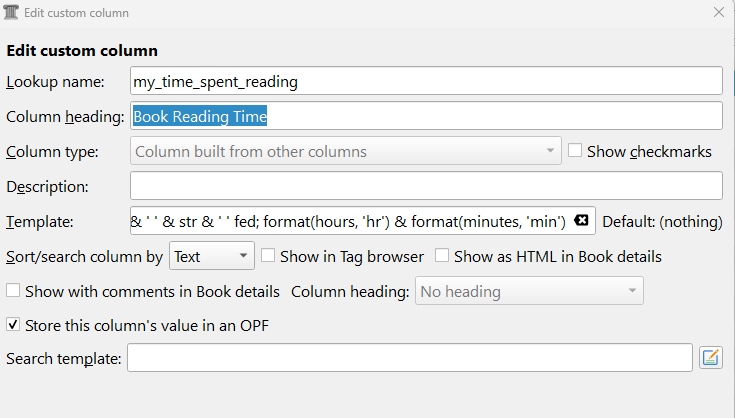The height and width of the screenshot is (418, 735).
Task: Click the Column heading label text
Action: click(65, 117)
